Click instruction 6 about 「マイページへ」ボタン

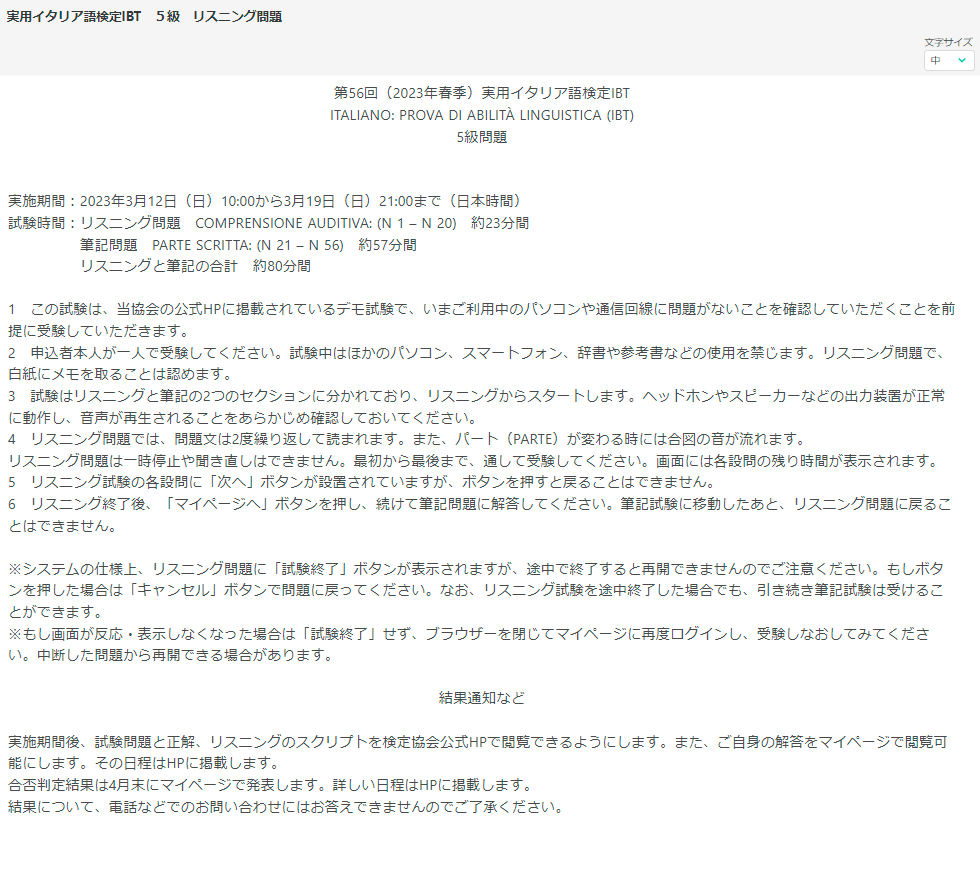479,515
